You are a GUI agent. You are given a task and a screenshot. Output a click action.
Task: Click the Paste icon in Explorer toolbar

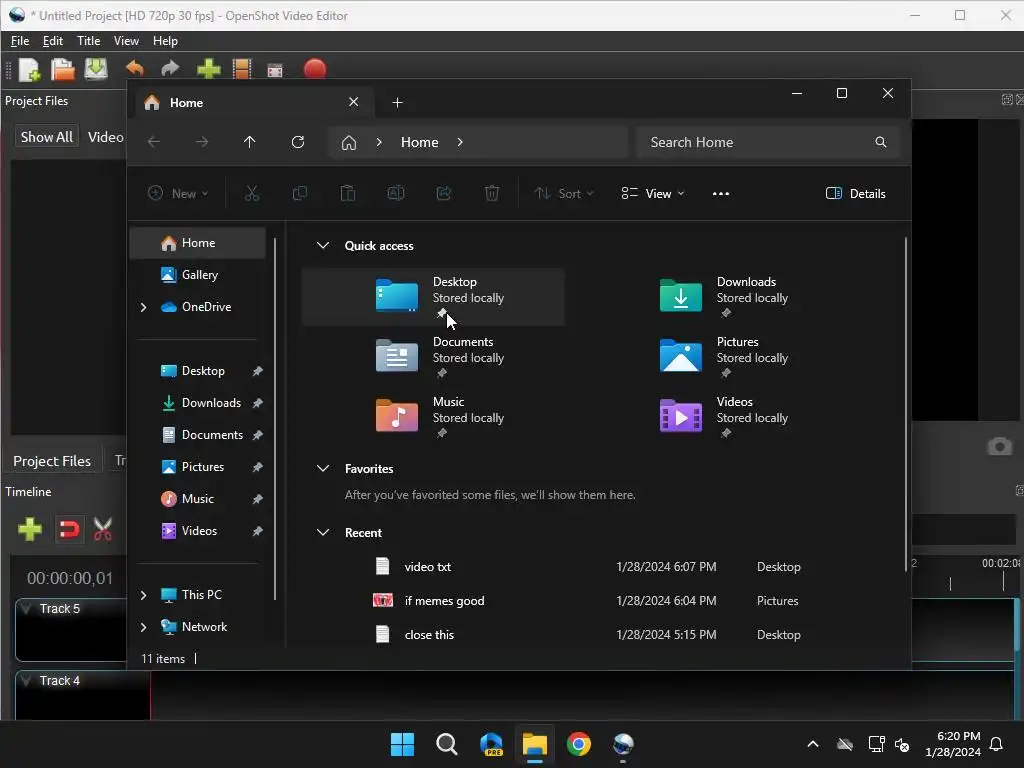(347, 193)
